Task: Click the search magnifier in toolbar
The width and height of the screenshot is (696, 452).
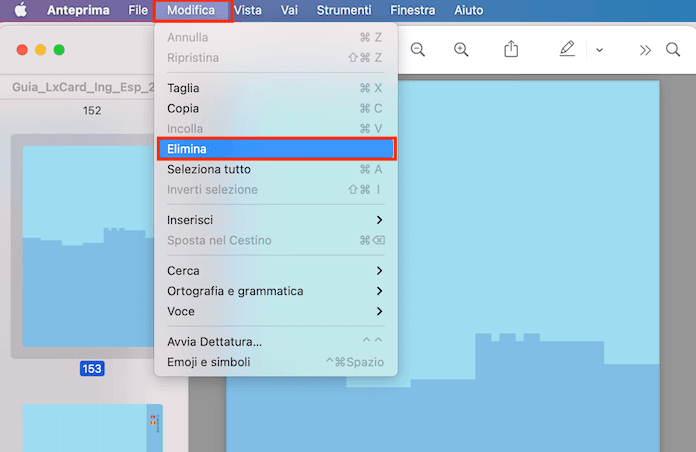Action: (x=673, y=49)
